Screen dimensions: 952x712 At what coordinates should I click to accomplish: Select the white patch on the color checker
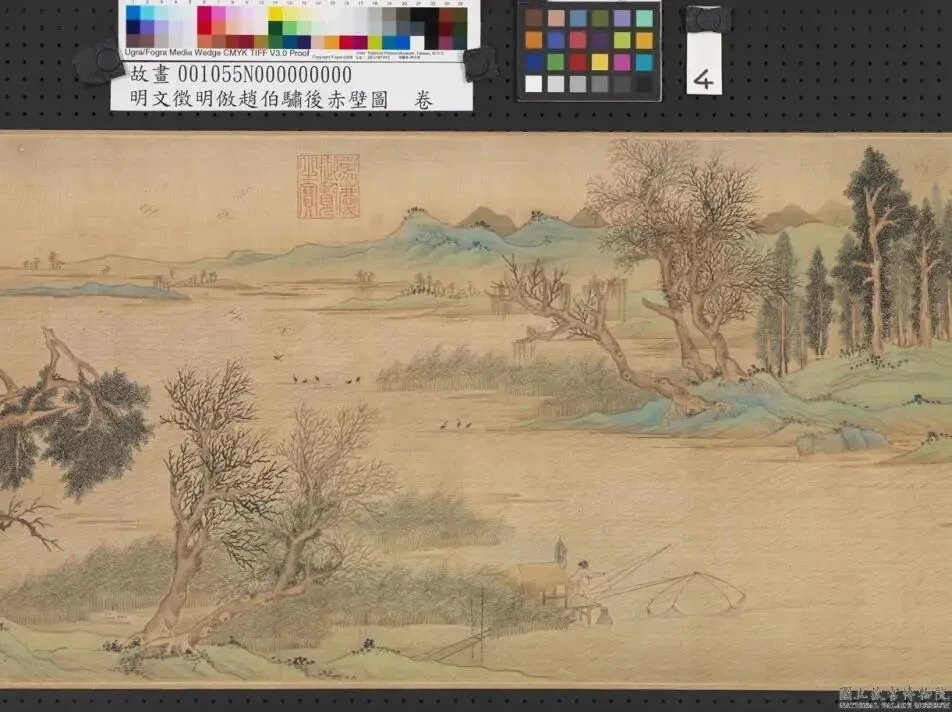pyautogui.click(x=534, y=84)
